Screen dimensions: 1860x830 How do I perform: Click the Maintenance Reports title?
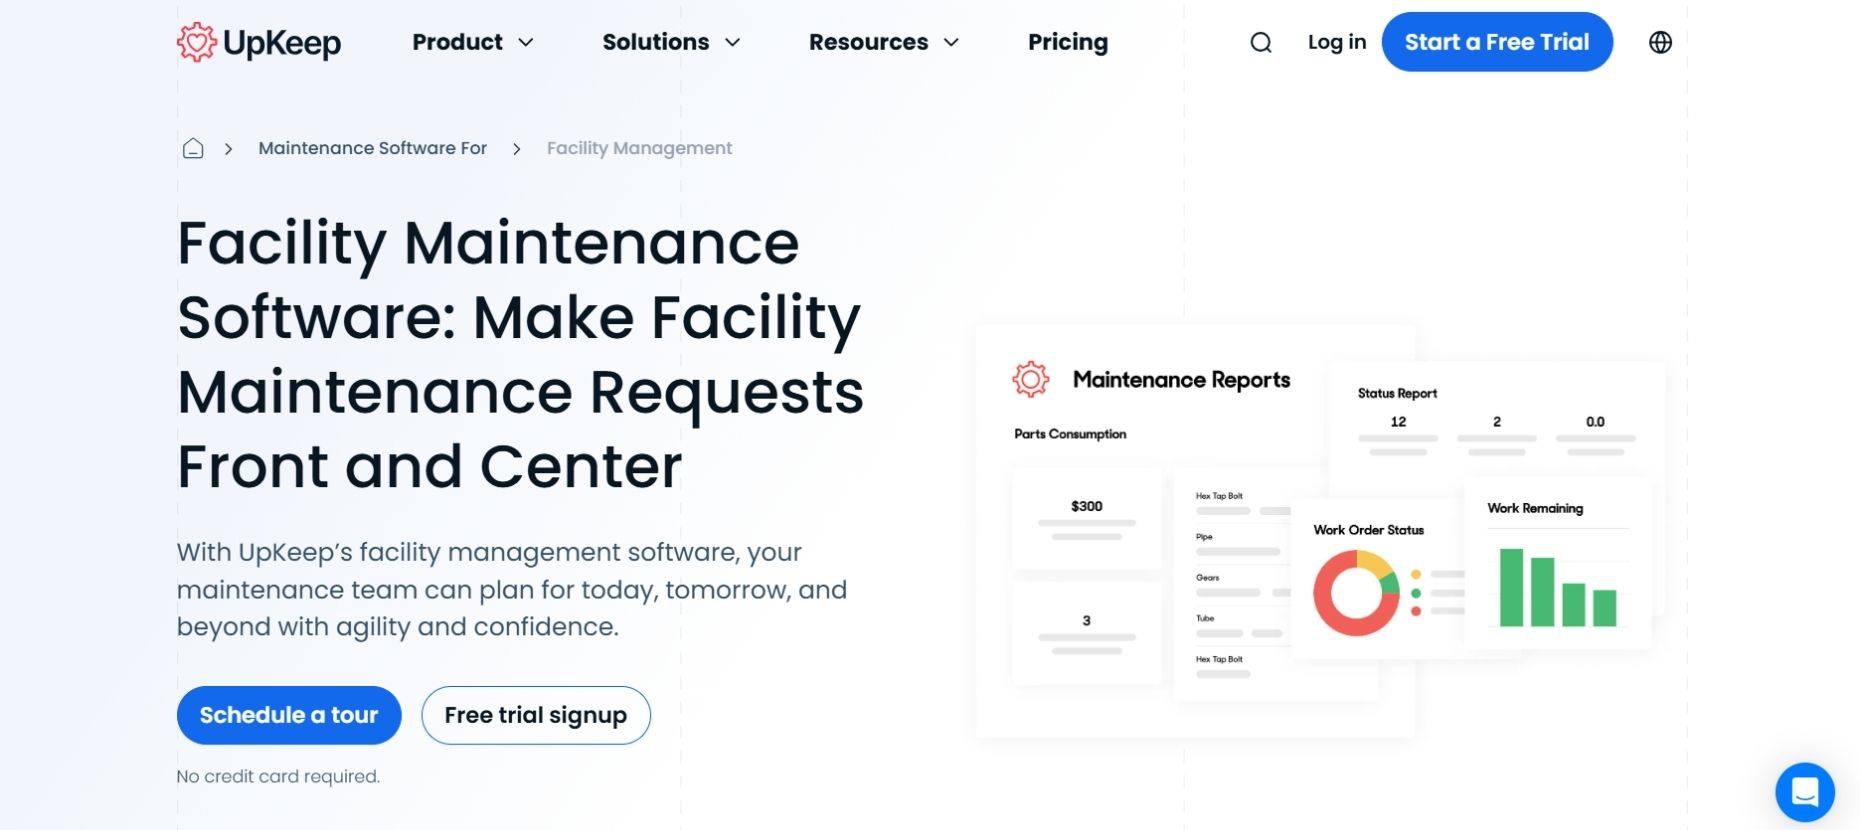pyautogui.click(x=1181, y=380)
